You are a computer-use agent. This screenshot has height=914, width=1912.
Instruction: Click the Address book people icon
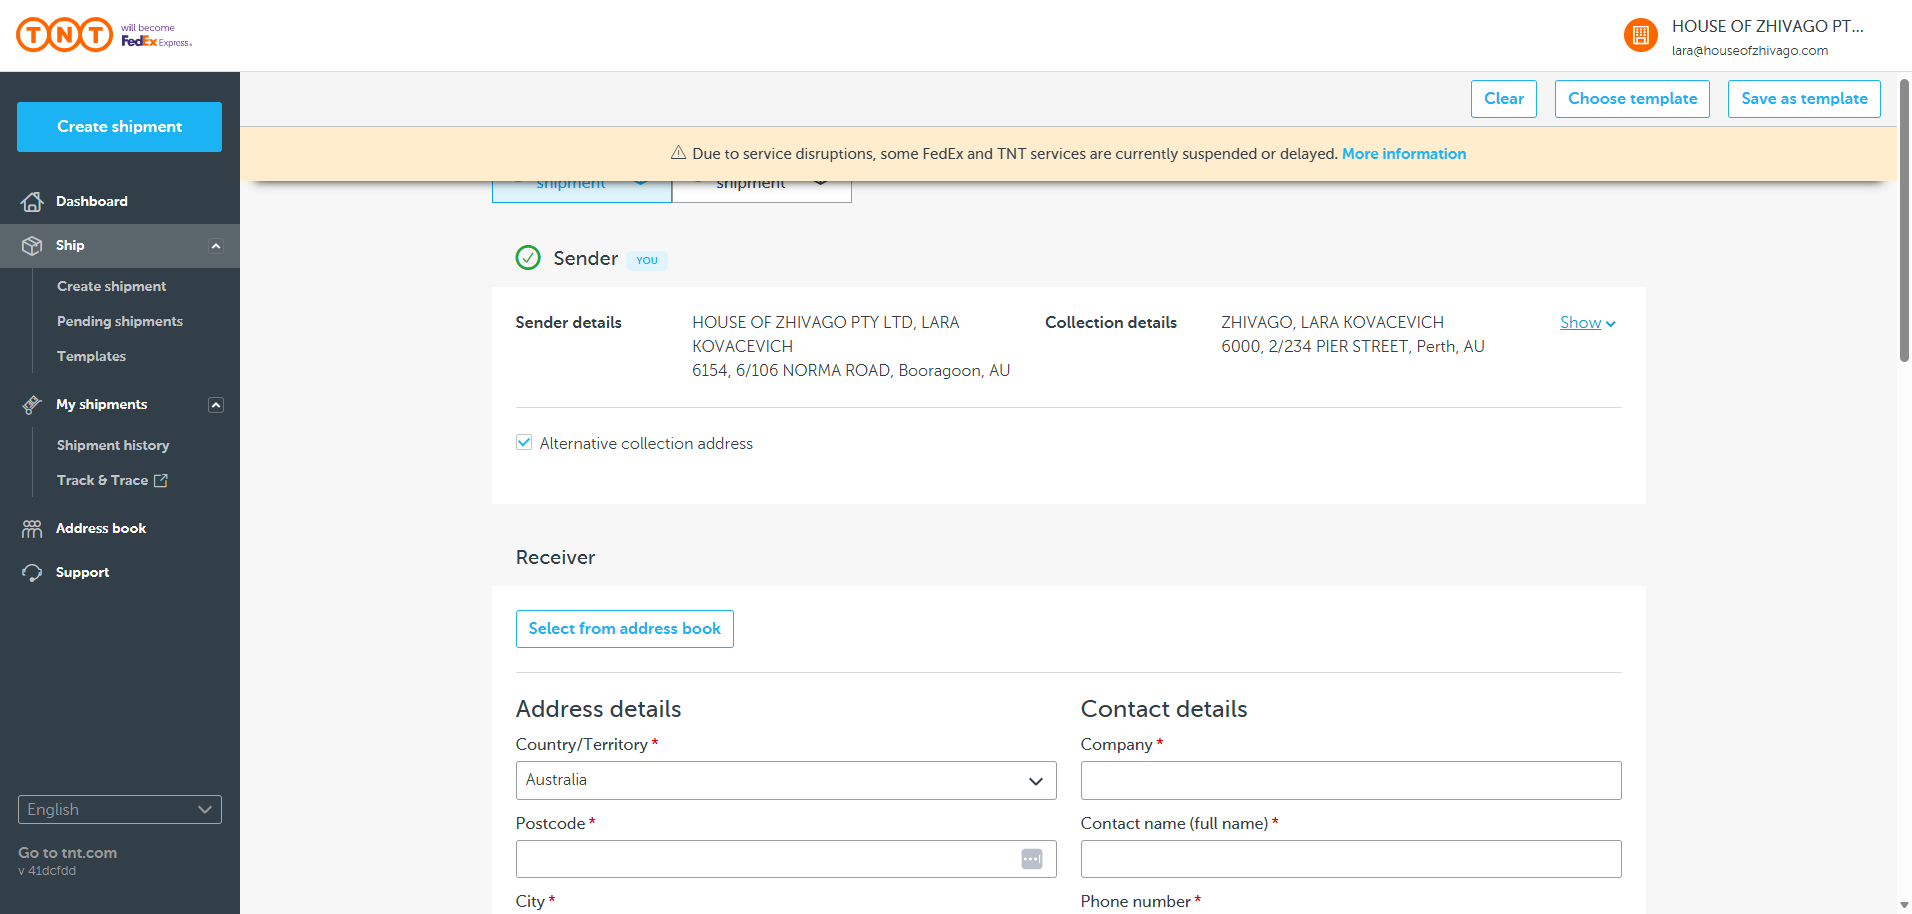(32, 529)
